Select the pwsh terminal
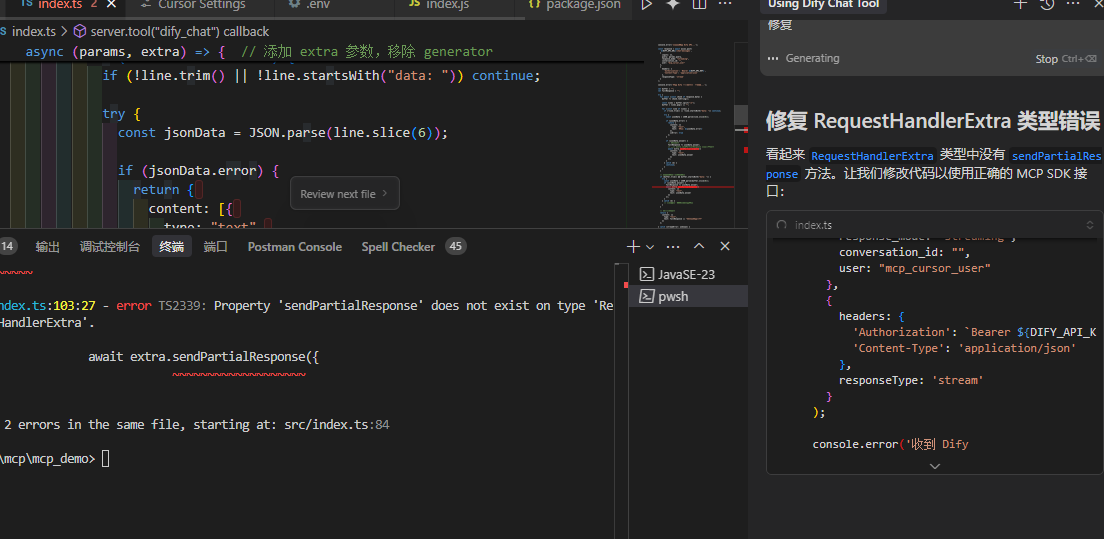The width and height of the screenshot is (1104, 539). tap(687, 296)
